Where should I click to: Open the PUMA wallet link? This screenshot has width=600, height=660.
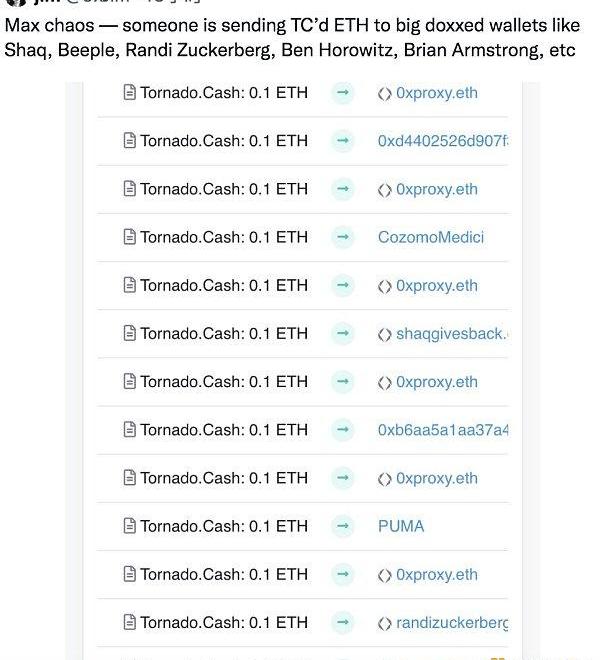[x=401, y=526]
